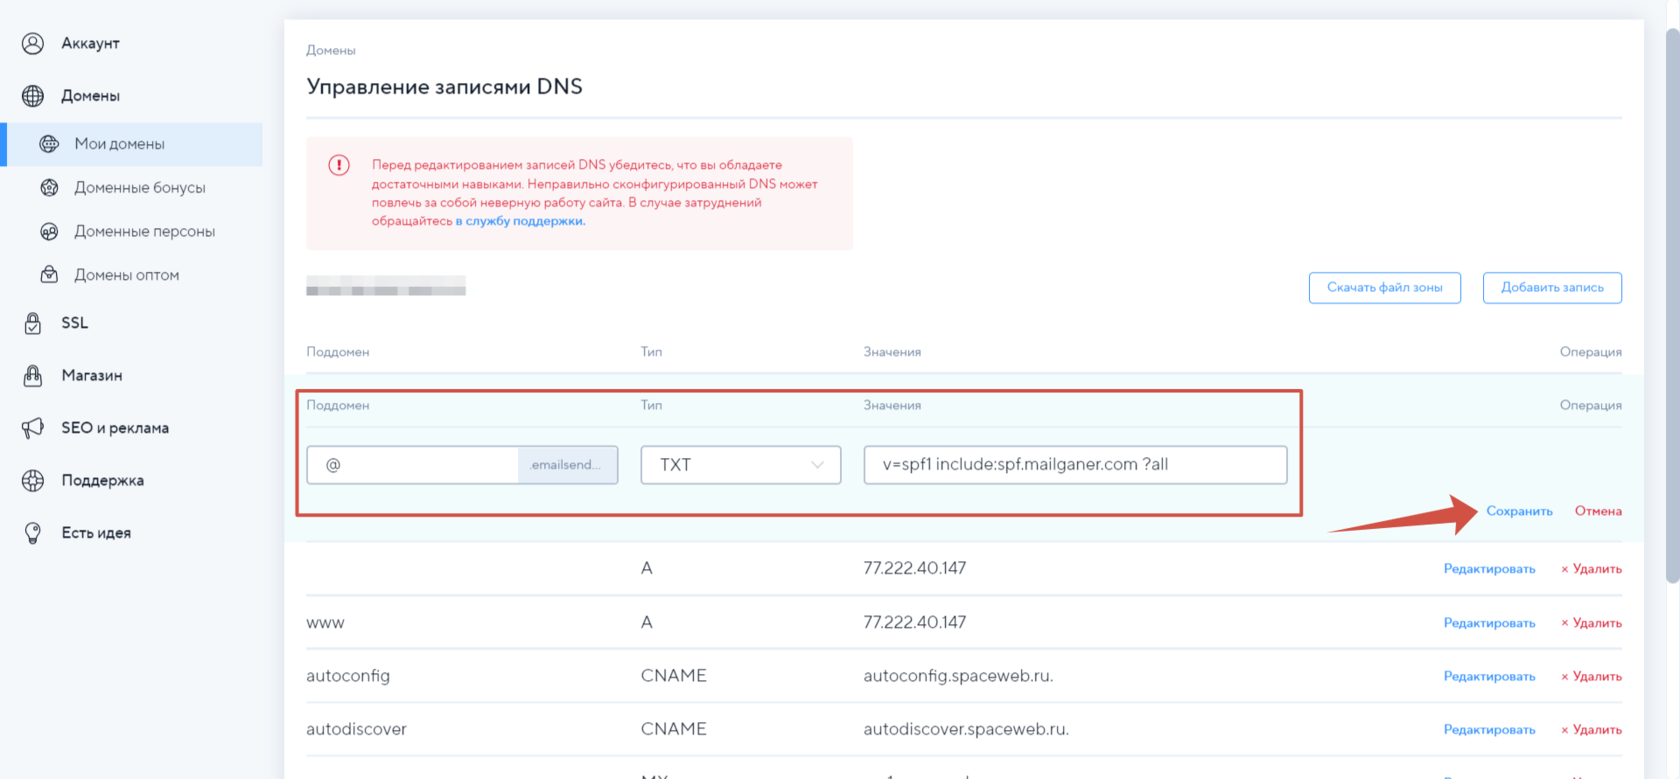Click the Bulk domains icon

coord(49,274)
